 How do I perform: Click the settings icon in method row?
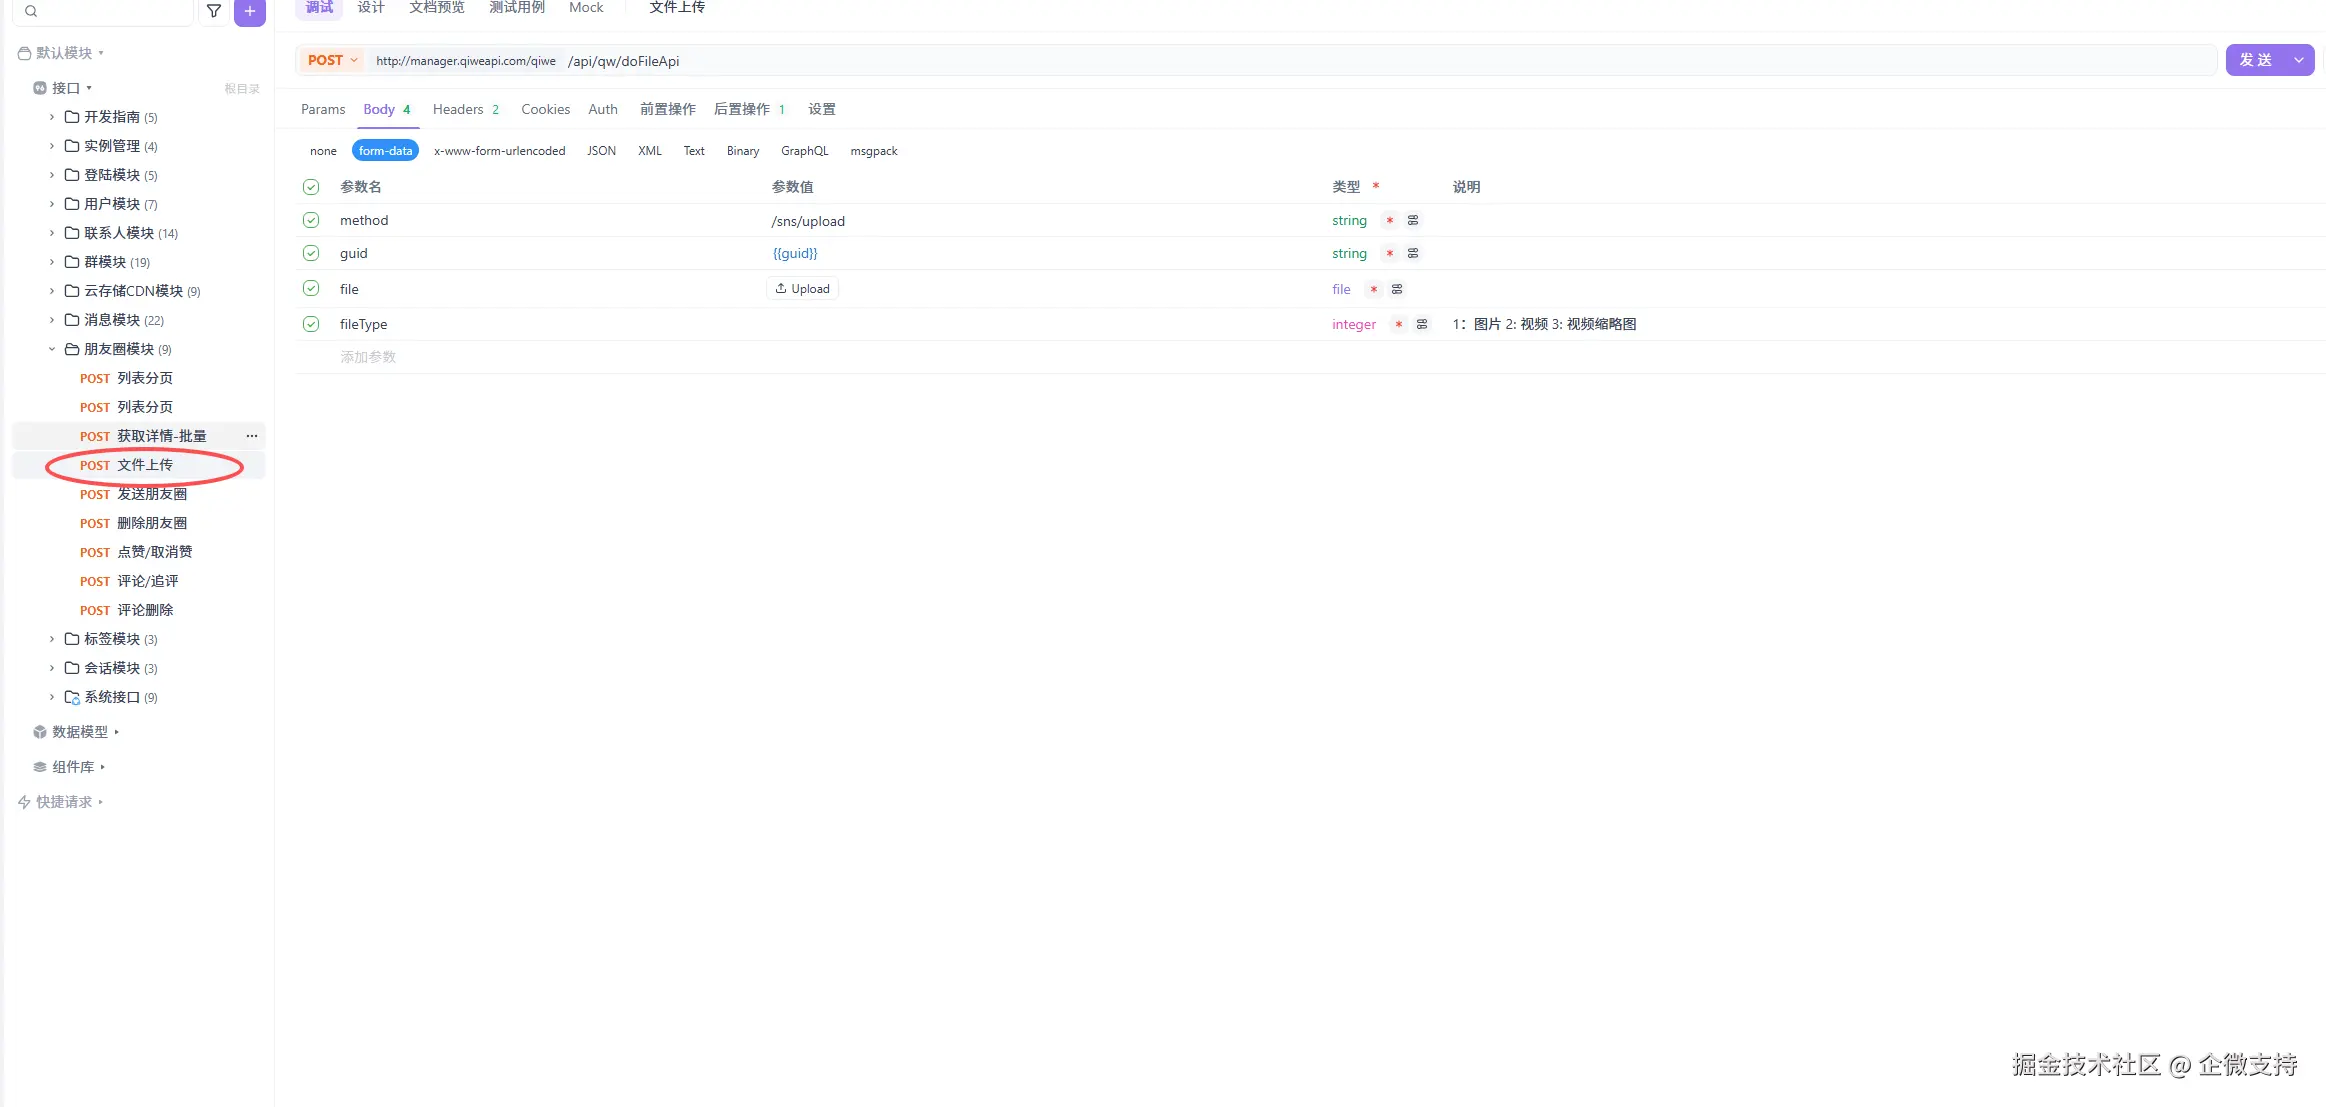click(x=1413, y=220)
